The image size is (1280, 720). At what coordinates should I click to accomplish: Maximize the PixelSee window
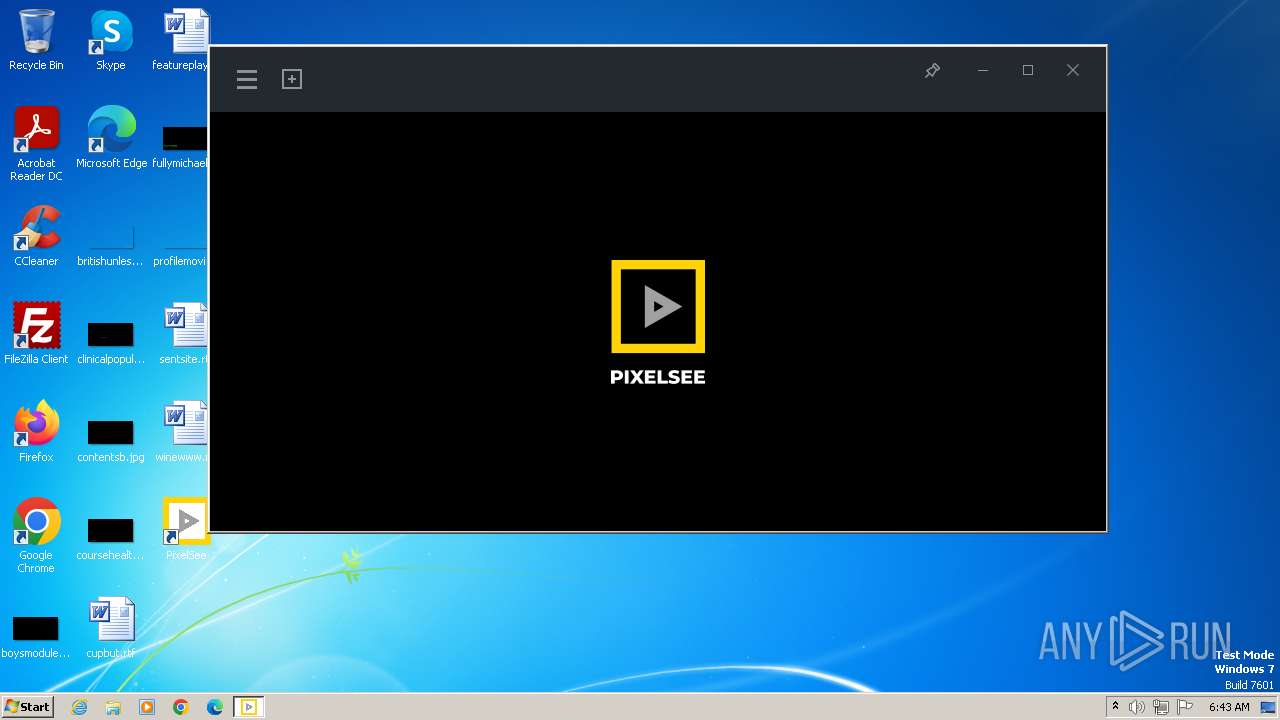(x=1028, y=70)
